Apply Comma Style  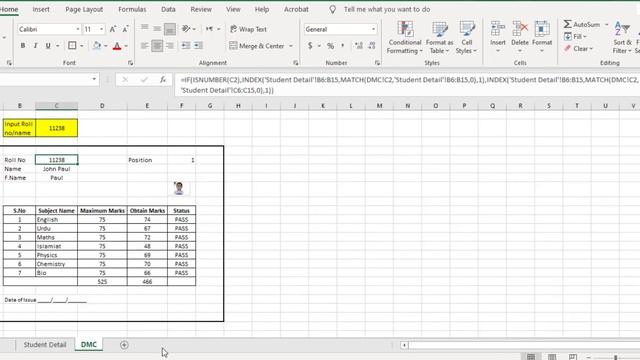click(x=343, y=46)
